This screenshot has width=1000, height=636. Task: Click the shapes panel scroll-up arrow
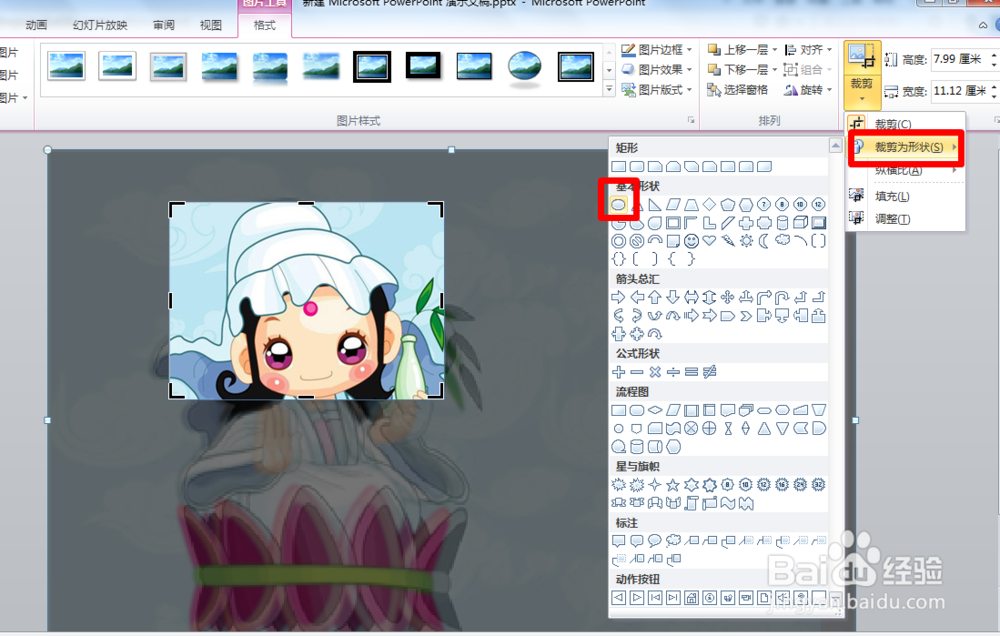835,146
